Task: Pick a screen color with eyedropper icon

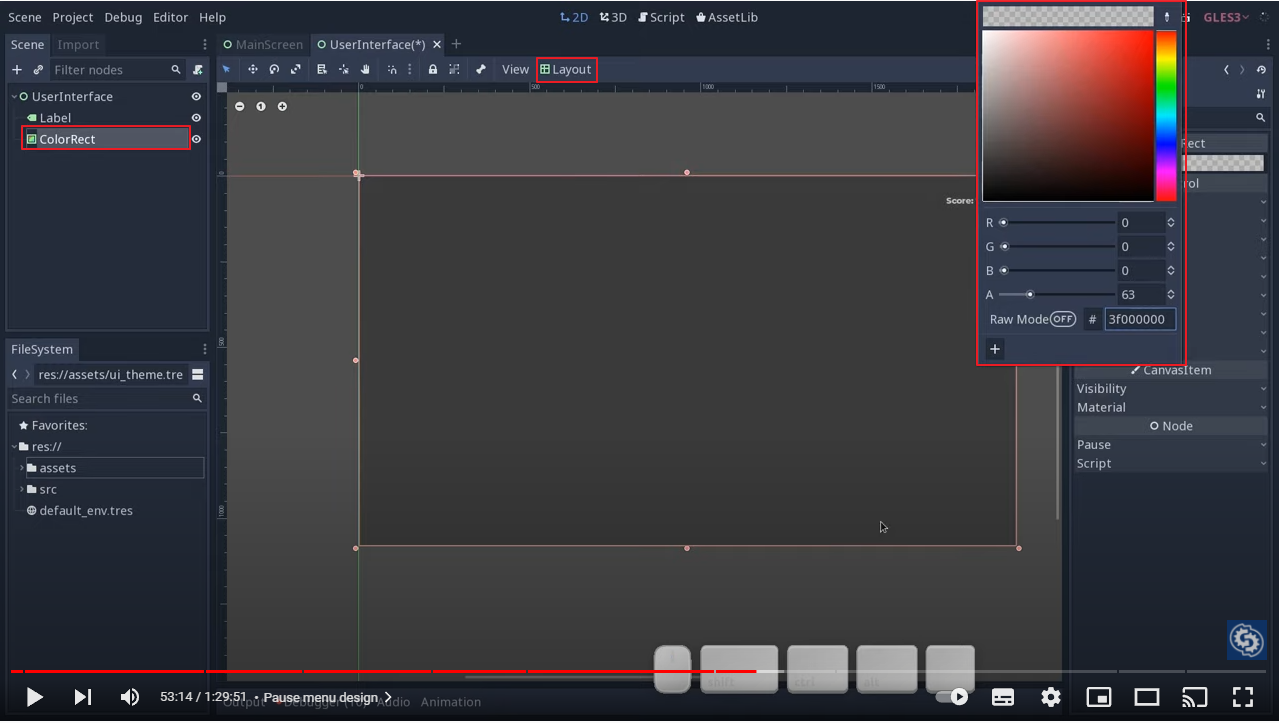Action: [1166, 16]
